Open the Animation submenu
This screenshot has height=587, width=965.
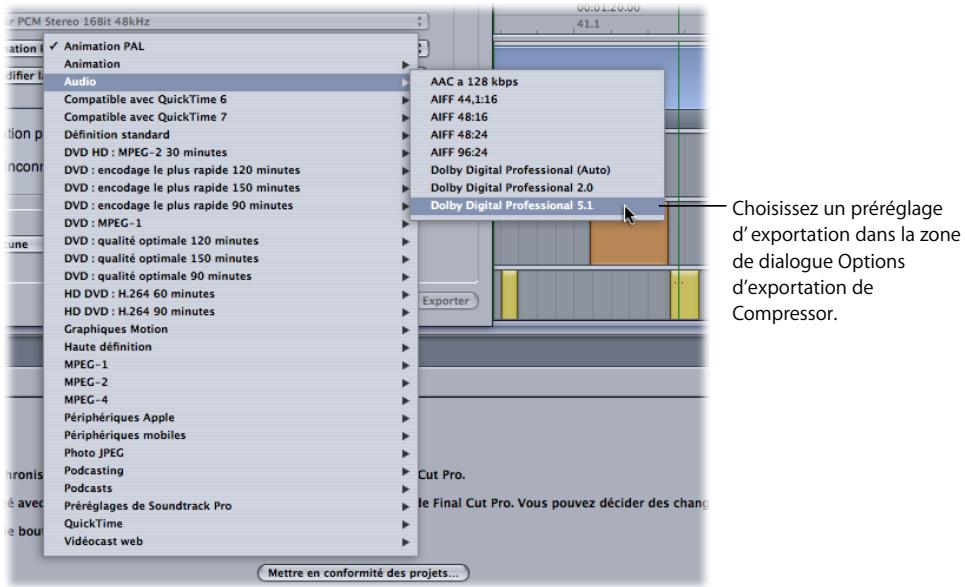[x=231, y=64]
